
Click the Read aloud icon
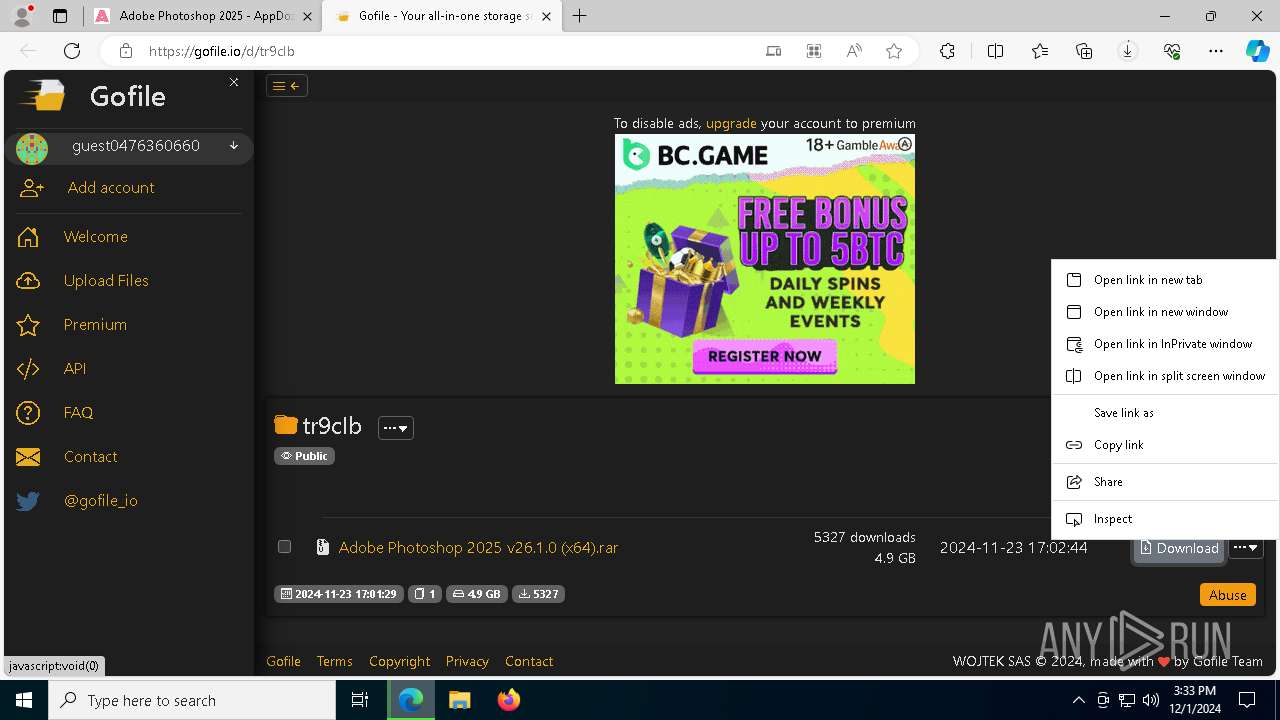(854, 51)
